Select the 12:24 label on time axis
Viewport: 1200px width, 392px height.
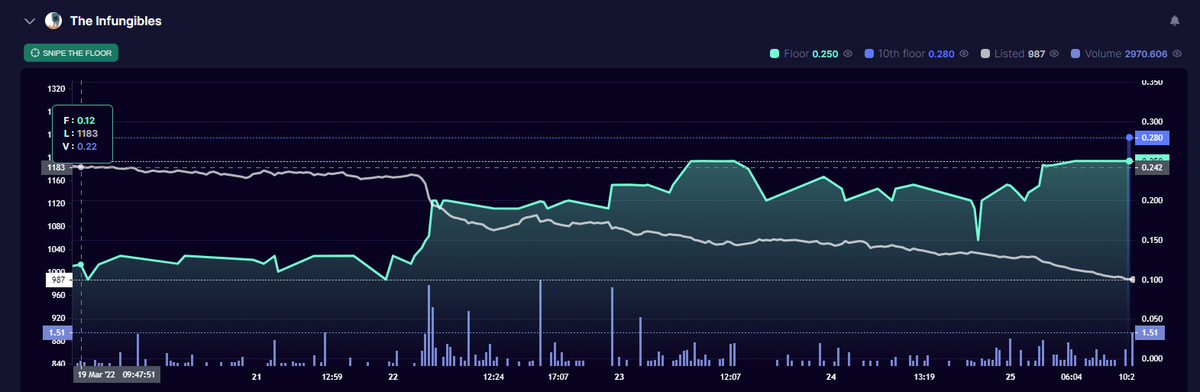coord(493,378)
